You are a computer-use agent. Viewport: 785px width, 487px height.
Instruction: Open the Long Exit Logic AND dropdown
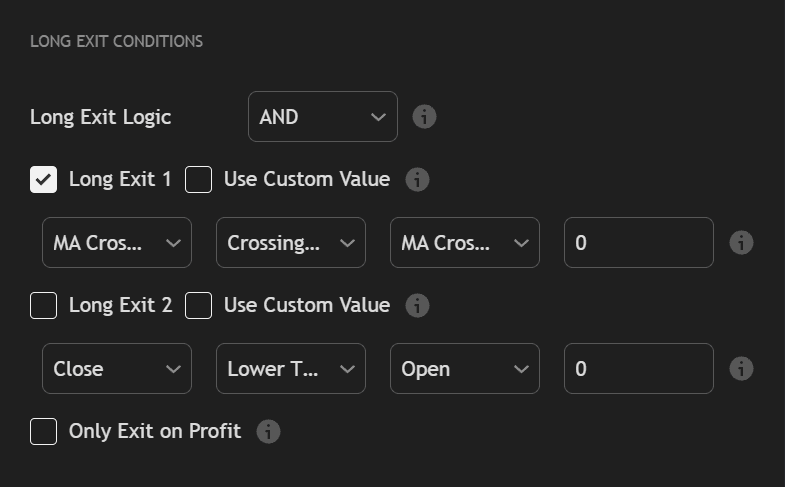pos(322,117)
